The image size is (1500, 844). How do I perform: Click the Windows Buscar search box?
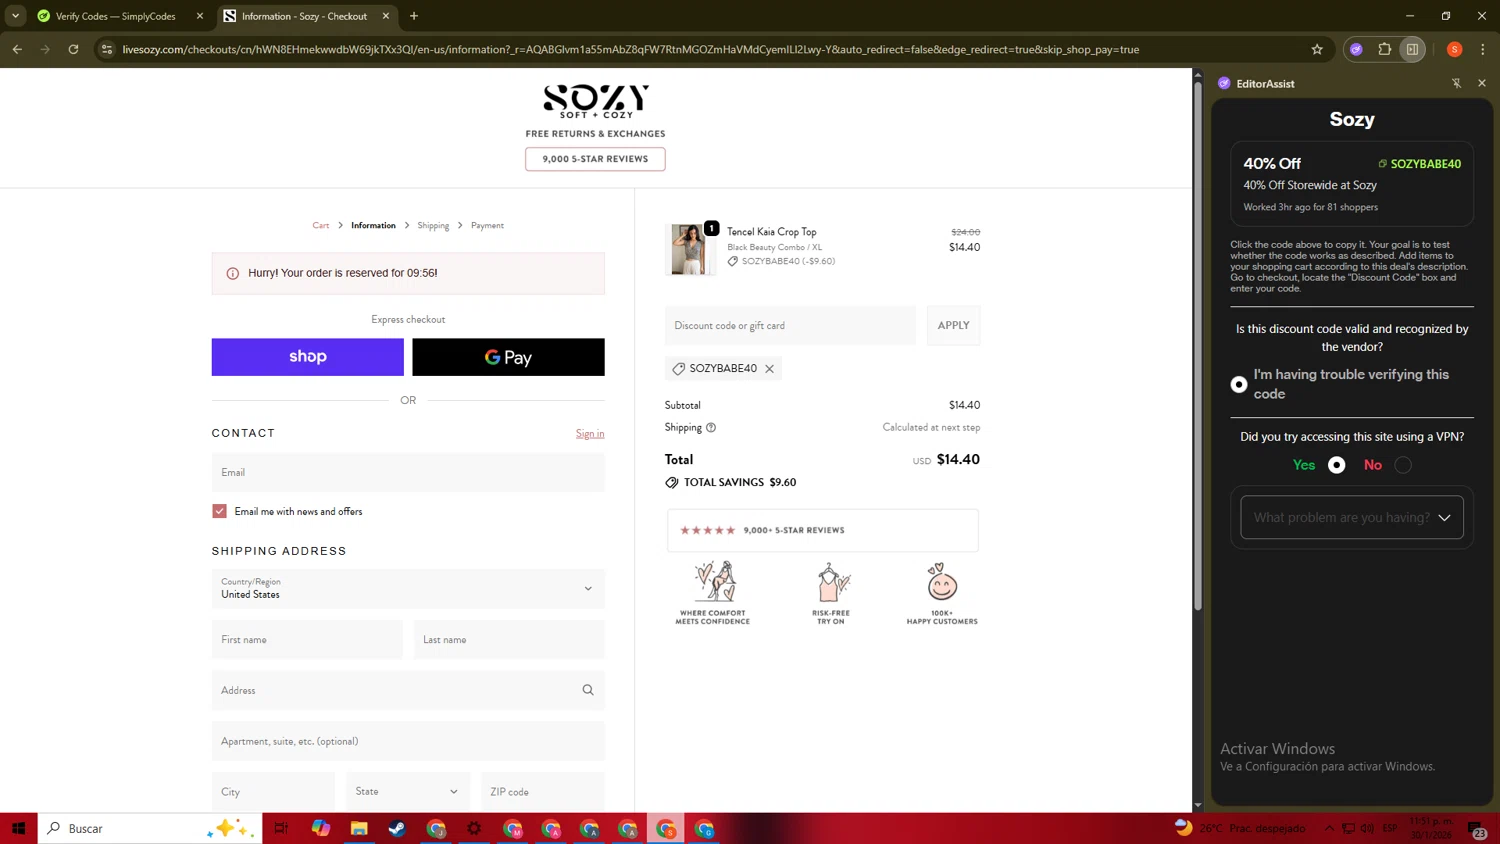pyautogui.click(x=150, y=828)
